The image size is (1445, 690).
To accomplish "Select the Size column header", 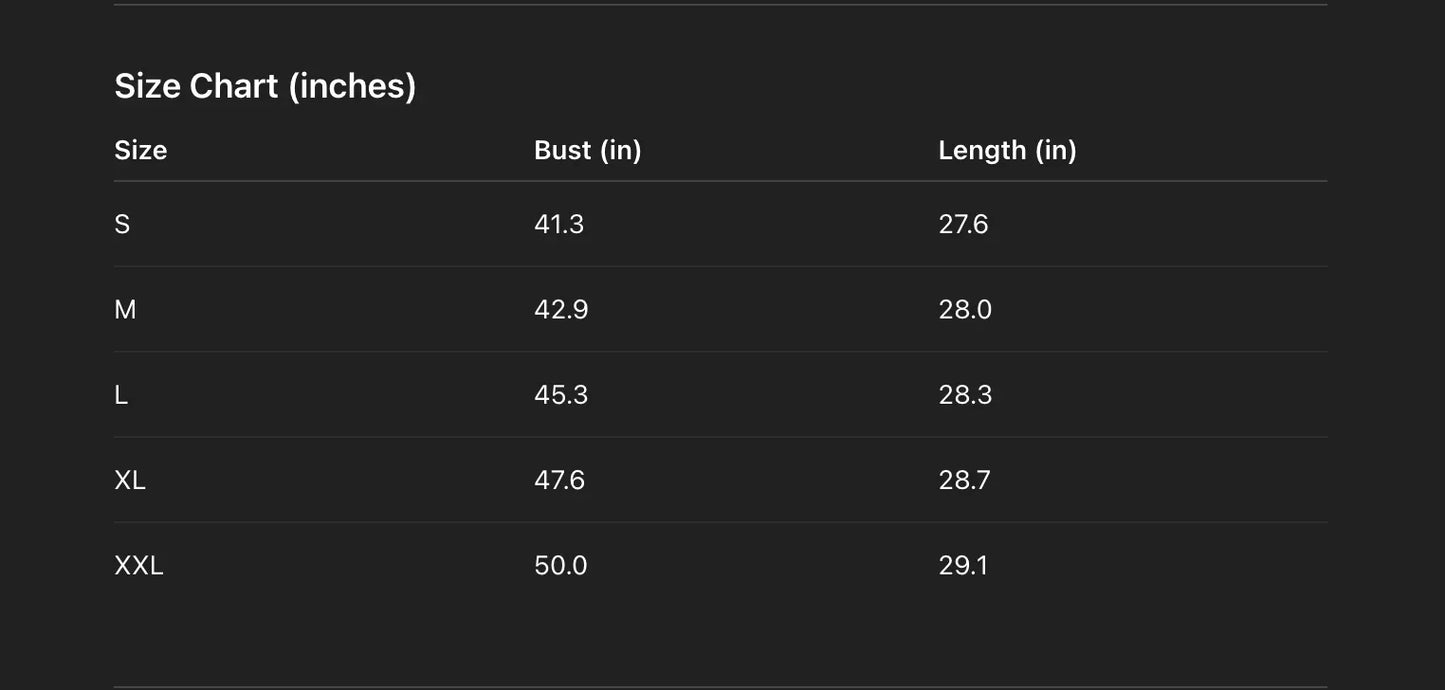I will point(141,150).
